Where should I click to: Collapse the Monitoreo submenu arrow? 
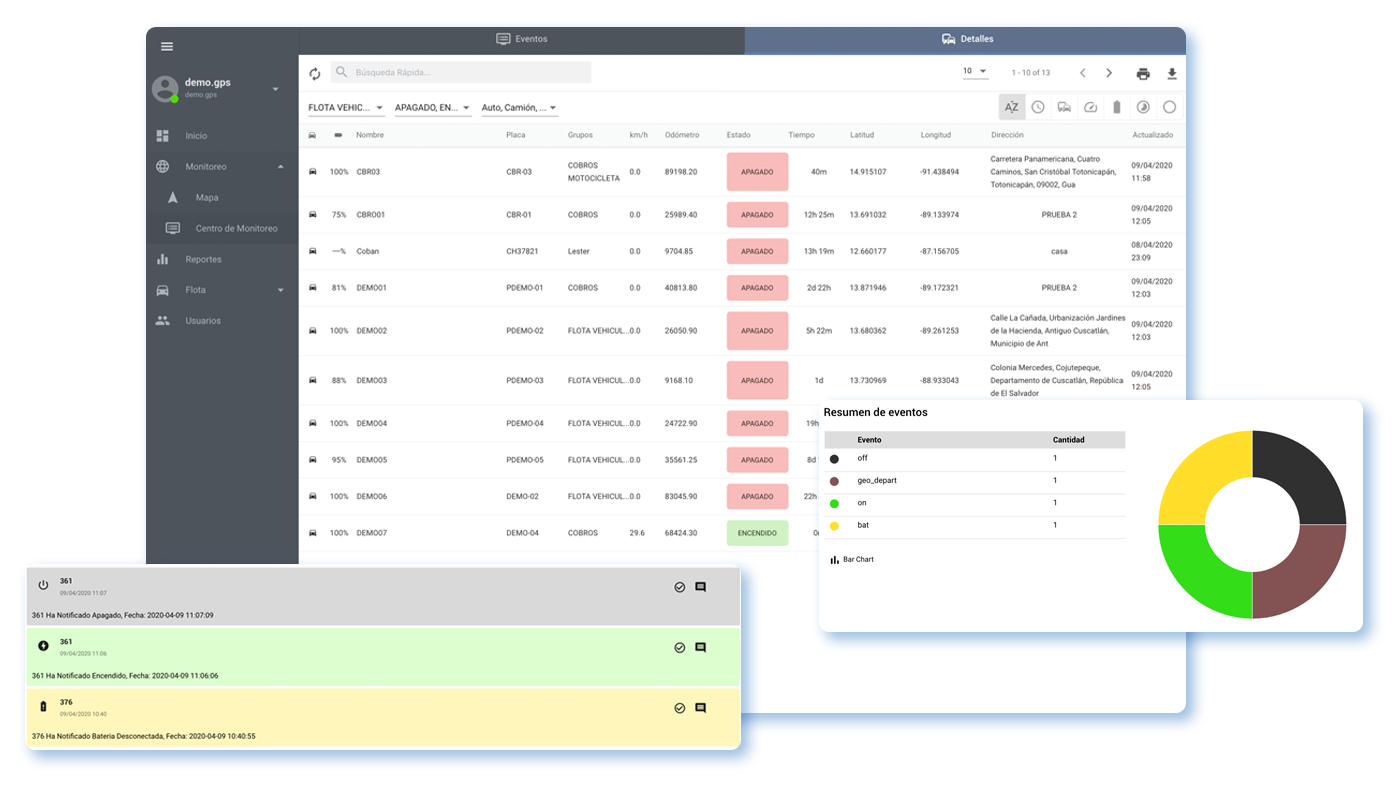[280, 167]
